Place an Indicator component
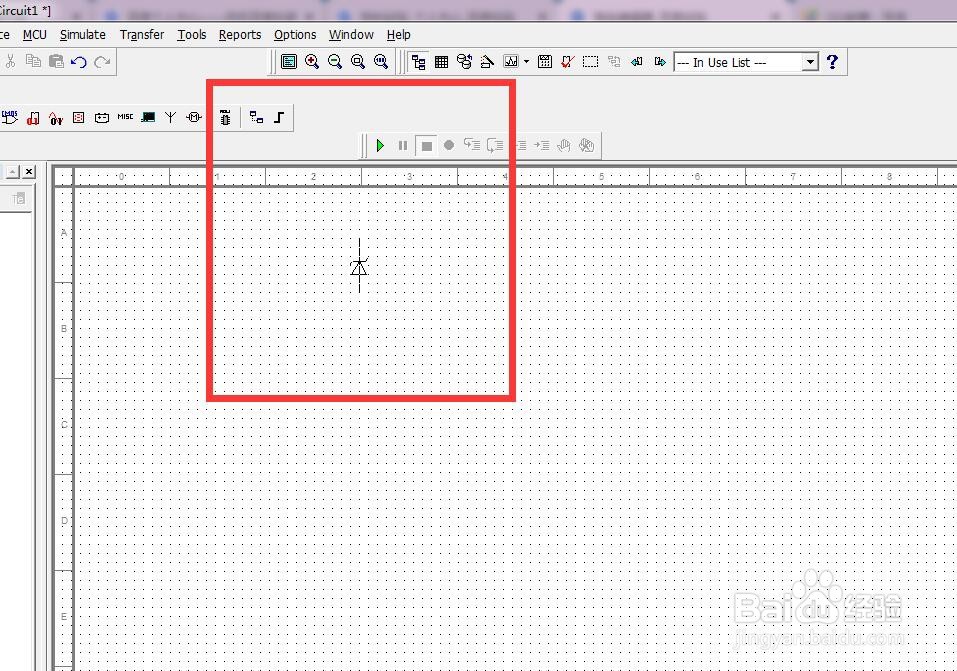Screen dimensions: 957x671 click(x=79, y=117)
